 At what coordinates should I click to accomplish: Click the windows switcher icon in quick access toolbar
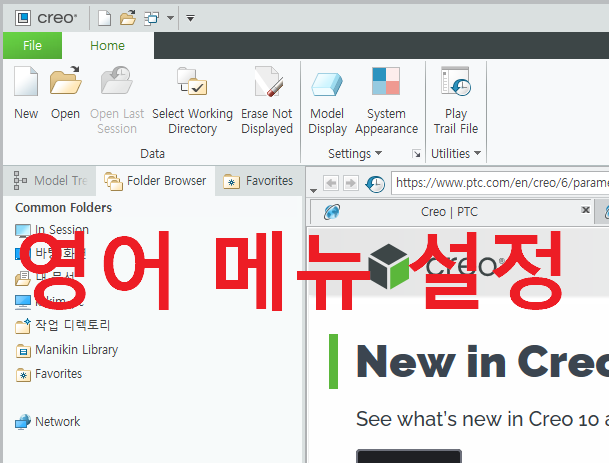151,18
